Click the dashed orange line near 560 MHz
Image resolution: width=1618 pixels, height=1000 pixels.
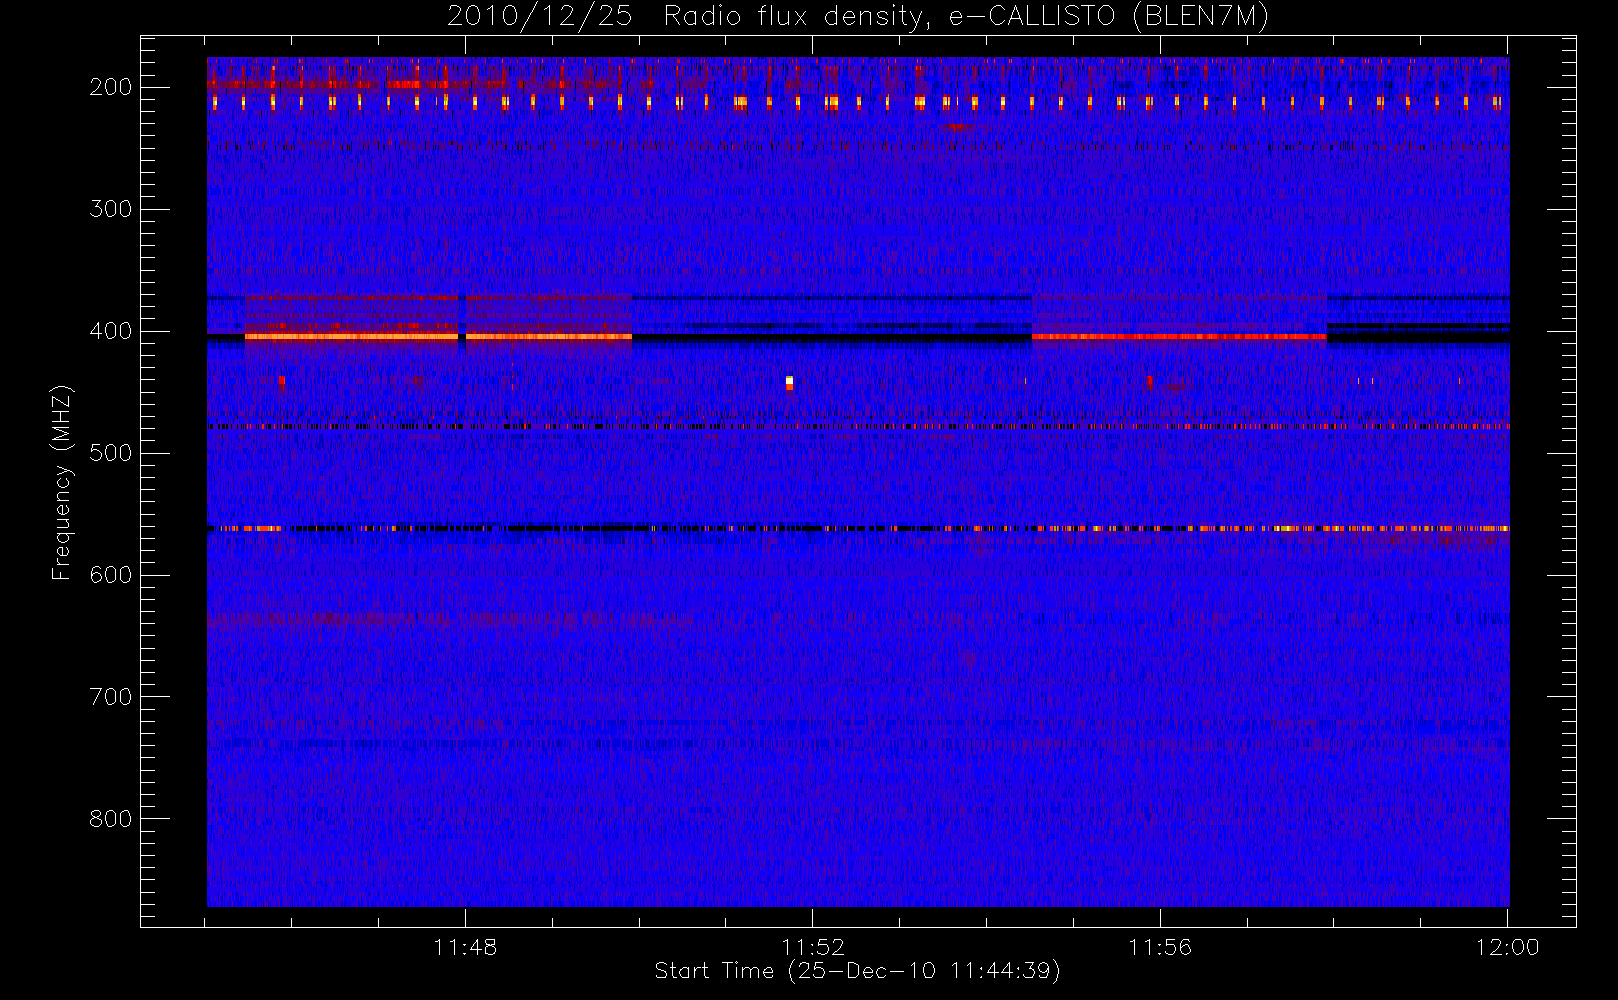[x=1300, y=528]
